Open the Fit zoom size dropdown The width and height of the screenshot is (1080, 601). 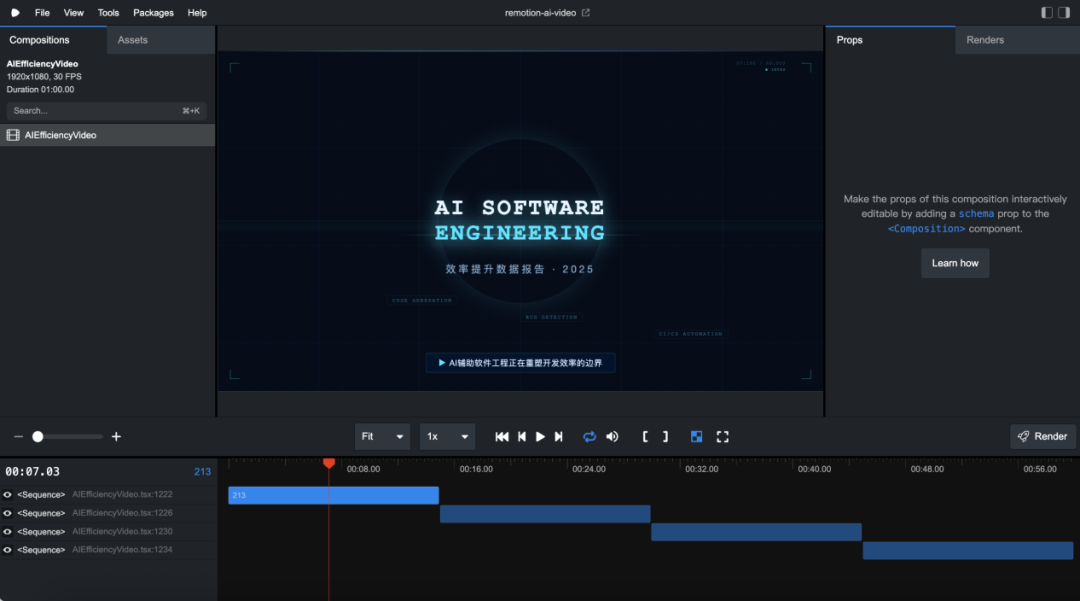(x=383, y=437)
